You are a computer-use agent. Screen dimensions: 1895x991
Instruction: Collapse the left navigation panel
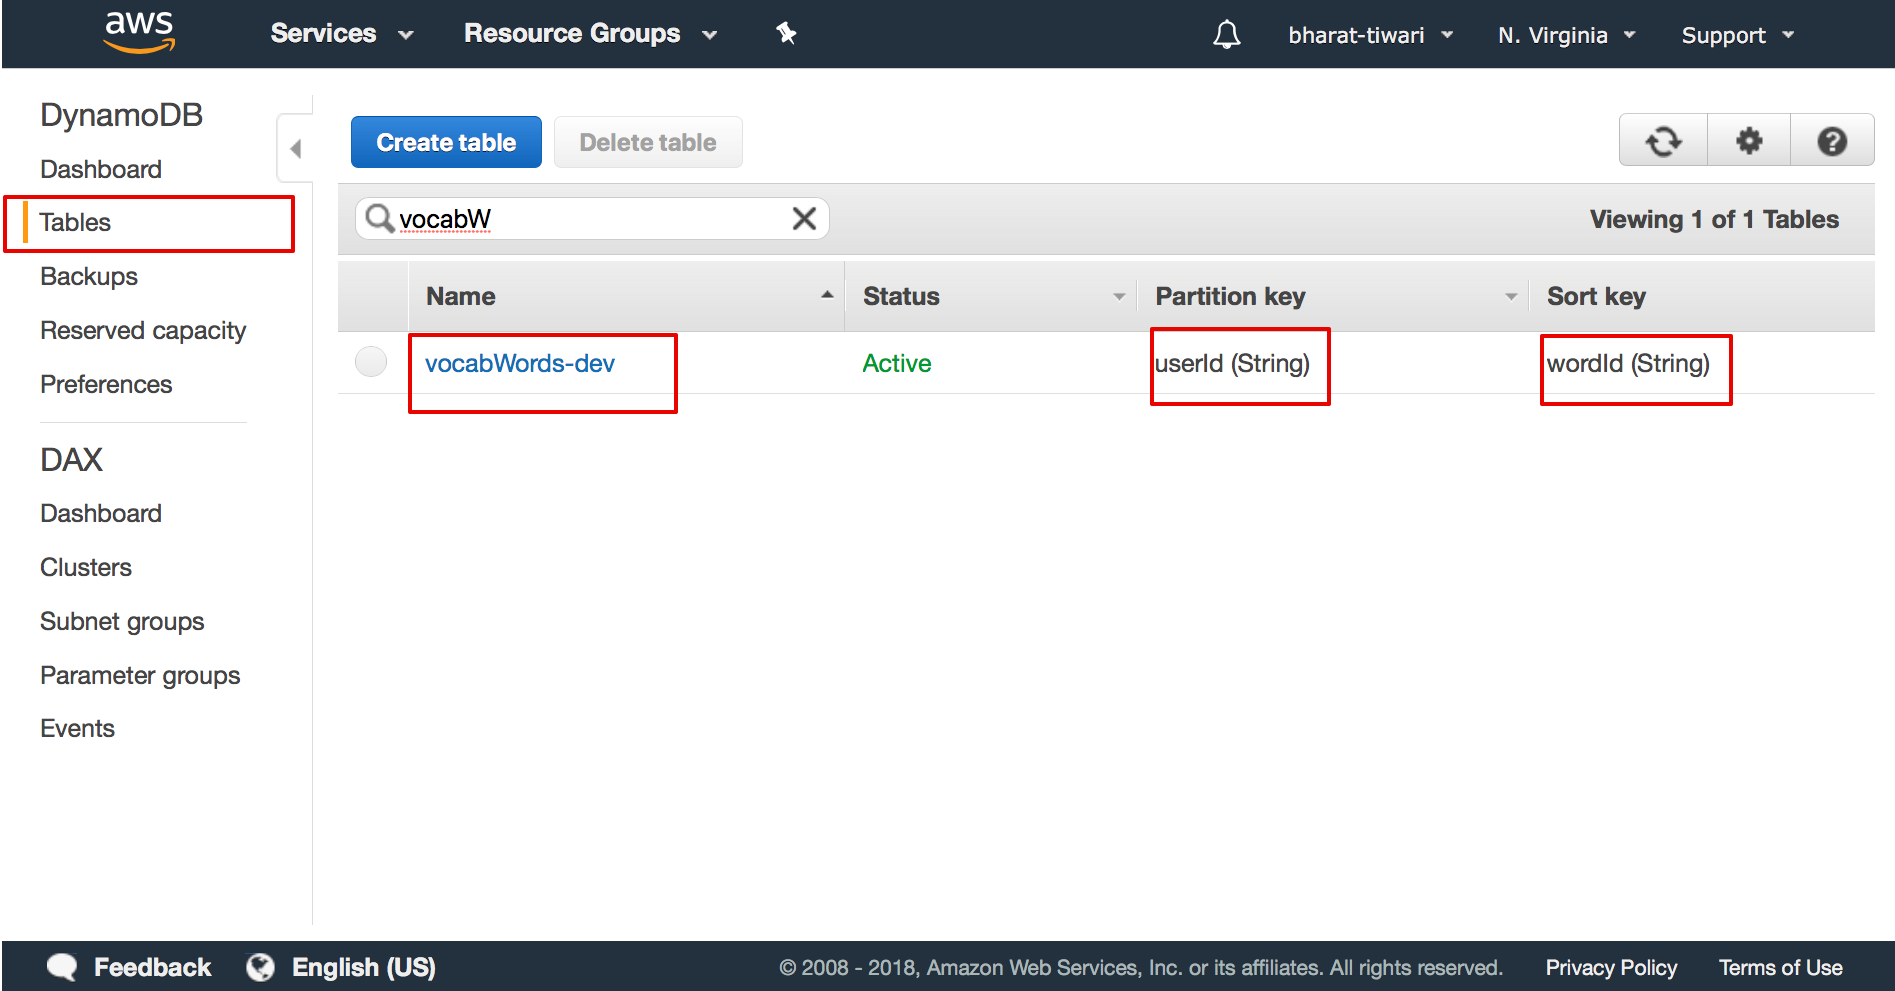point(295,146)
